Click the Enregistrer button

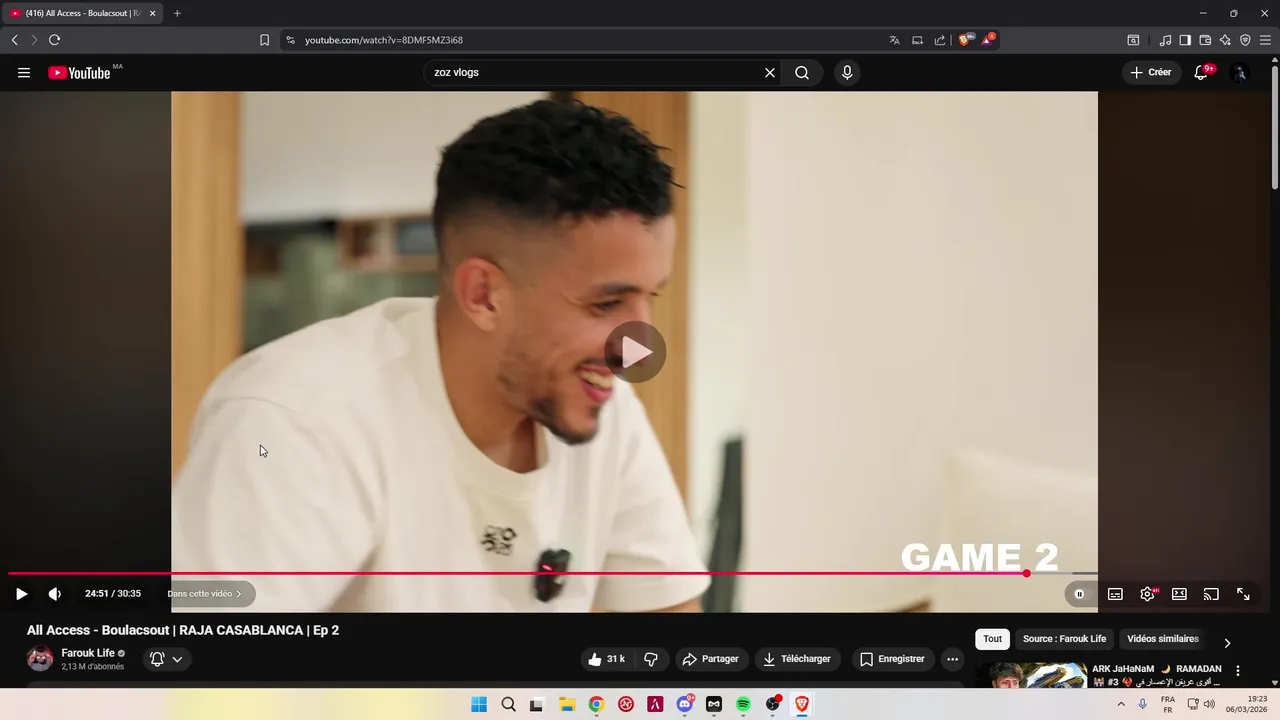892,659
